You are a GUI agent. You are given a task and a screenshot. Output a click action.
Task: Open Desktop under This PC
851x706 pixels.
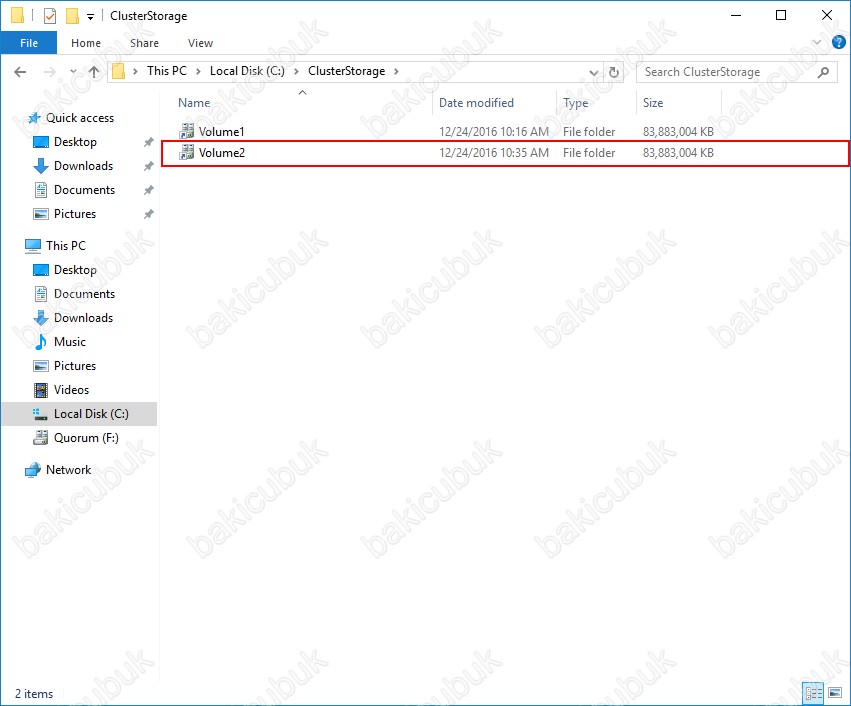tap(75, 270)
